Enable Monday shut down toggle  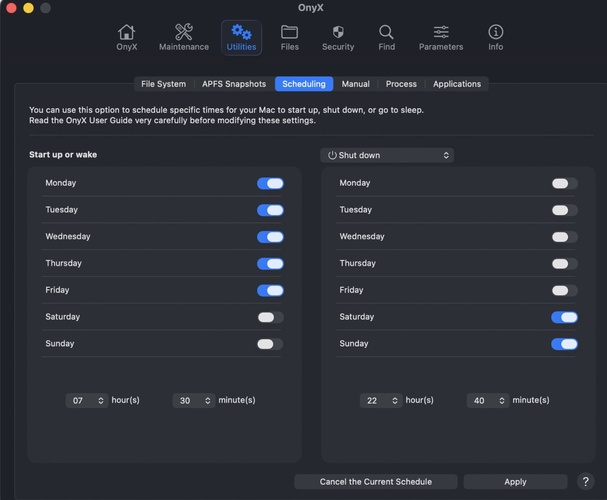tap(564, 183)
